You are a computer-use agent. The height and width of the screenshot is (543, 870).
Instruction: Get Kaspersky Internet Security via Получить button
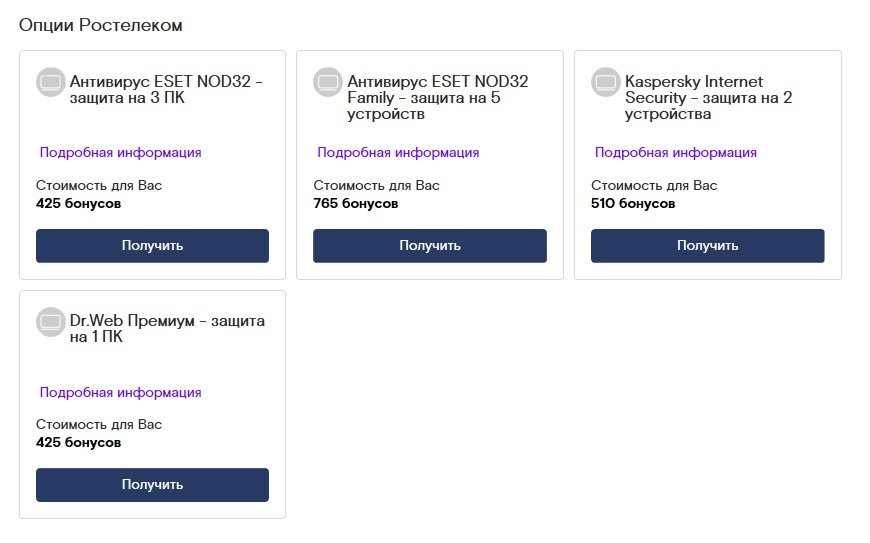[707, 246]
